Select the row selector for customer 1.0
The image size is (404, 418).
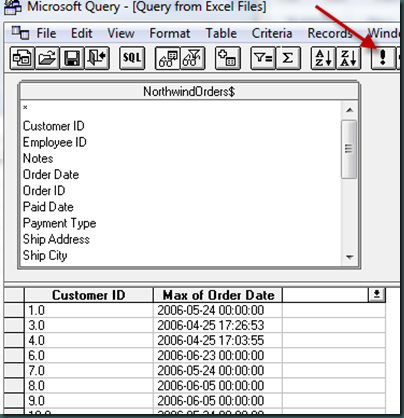click(14, 310)
